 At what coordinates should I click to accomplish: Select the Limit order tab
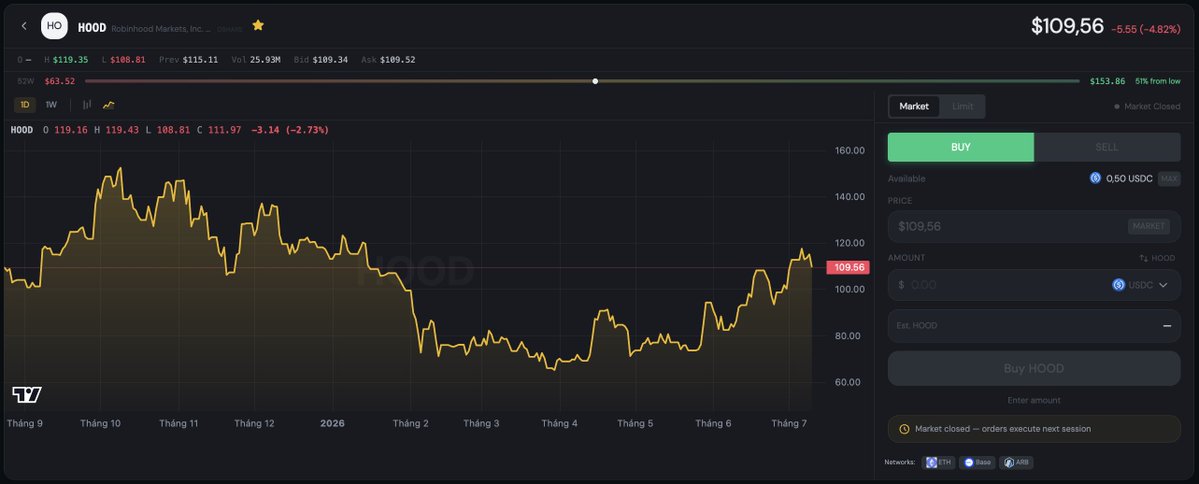tap(963, 106)
